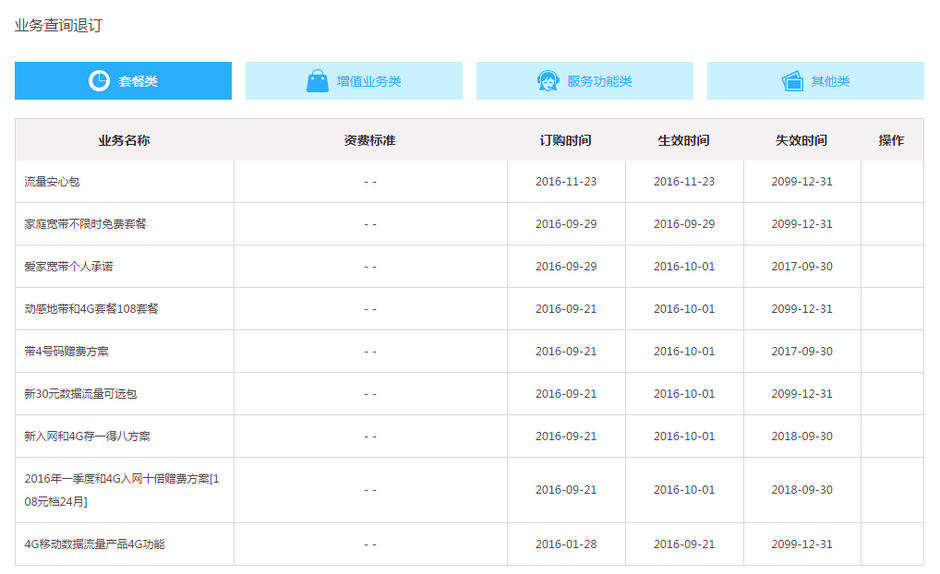This screenshot has width=940, height=574.
Task: Click the 资费标准 column header
Action: pyautogui.click(x=370, y=140)
